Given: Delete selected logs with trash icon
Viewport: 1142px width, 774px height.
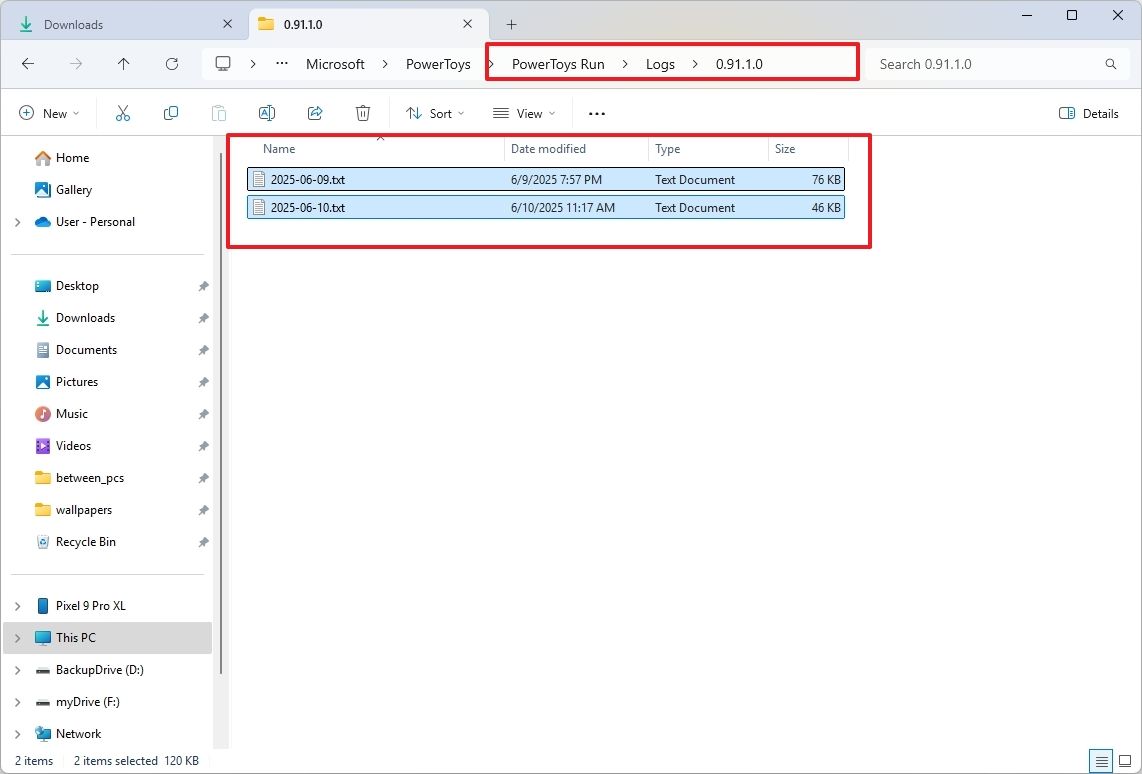Looking at the screenshot, I should [362, 113].
